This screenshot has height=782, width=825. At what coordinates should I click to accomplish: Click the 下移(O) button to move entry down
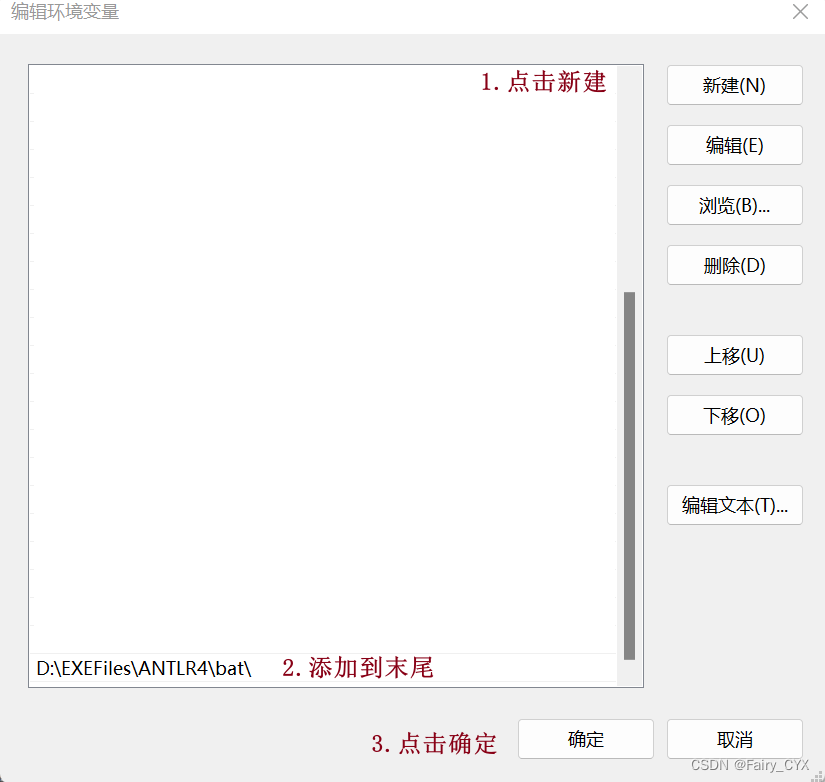tap(734, 415)
